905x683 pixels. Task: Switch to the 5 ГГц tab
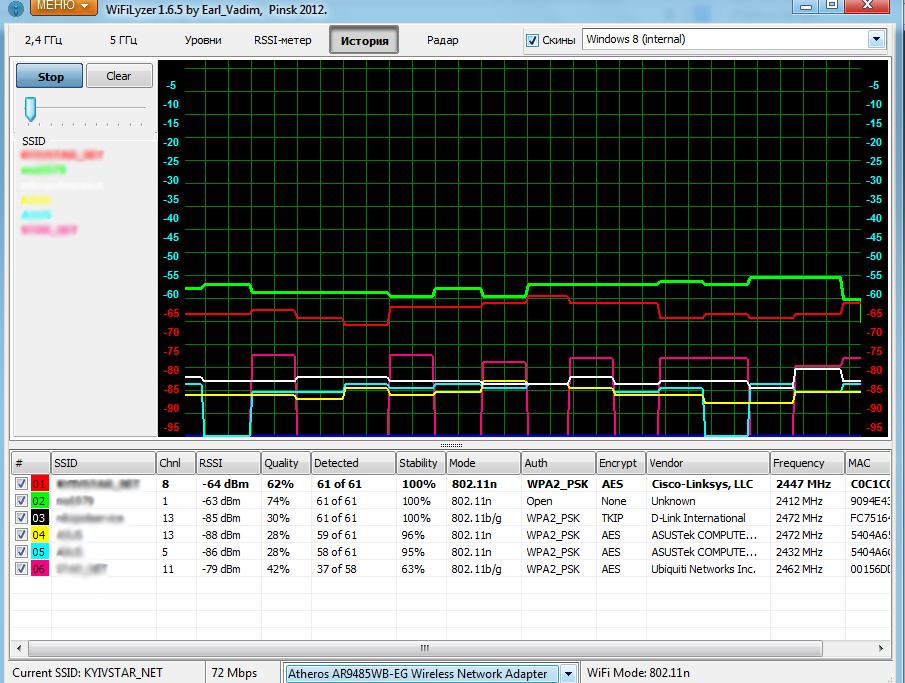pos(124,40)
